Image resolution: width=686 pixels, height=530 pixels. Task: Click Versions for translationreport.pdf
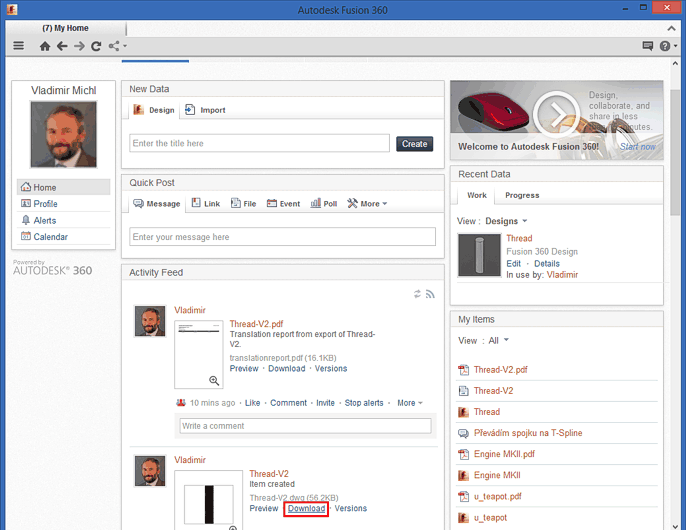(331, 369)
